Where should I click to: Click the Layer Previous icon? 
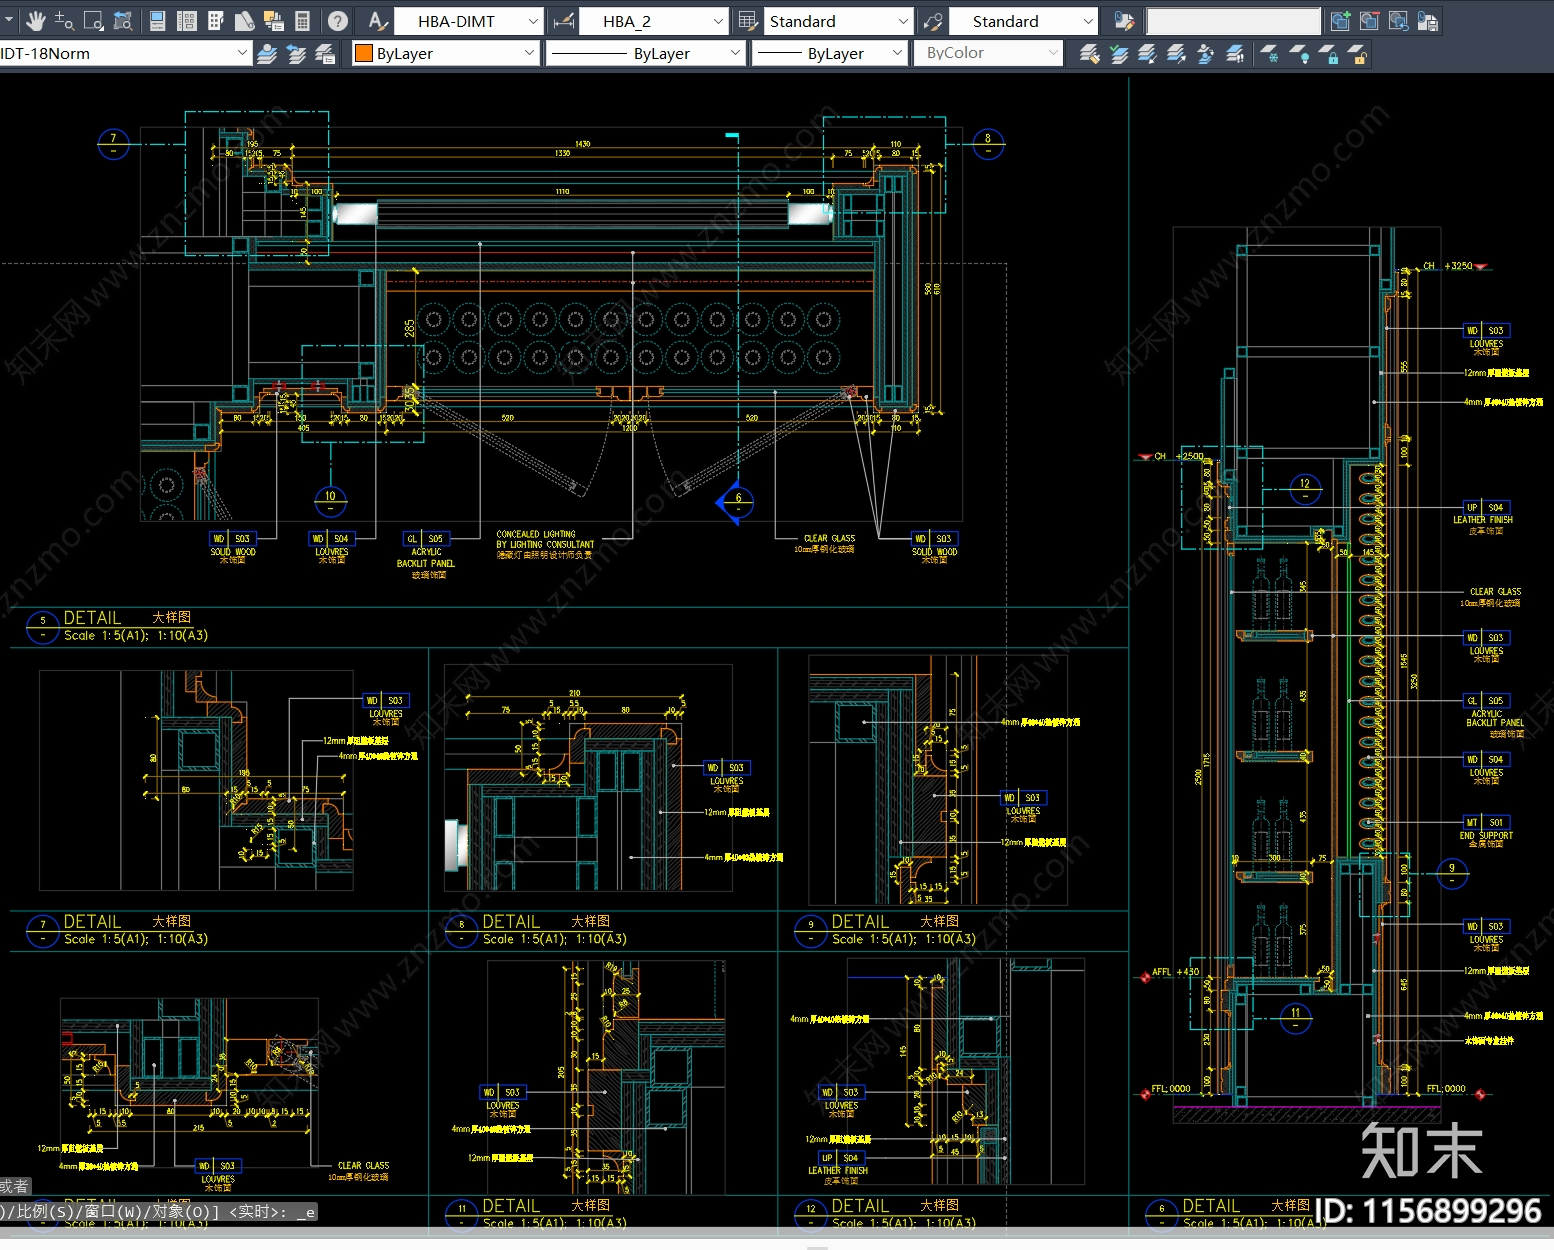coord(296,54)
